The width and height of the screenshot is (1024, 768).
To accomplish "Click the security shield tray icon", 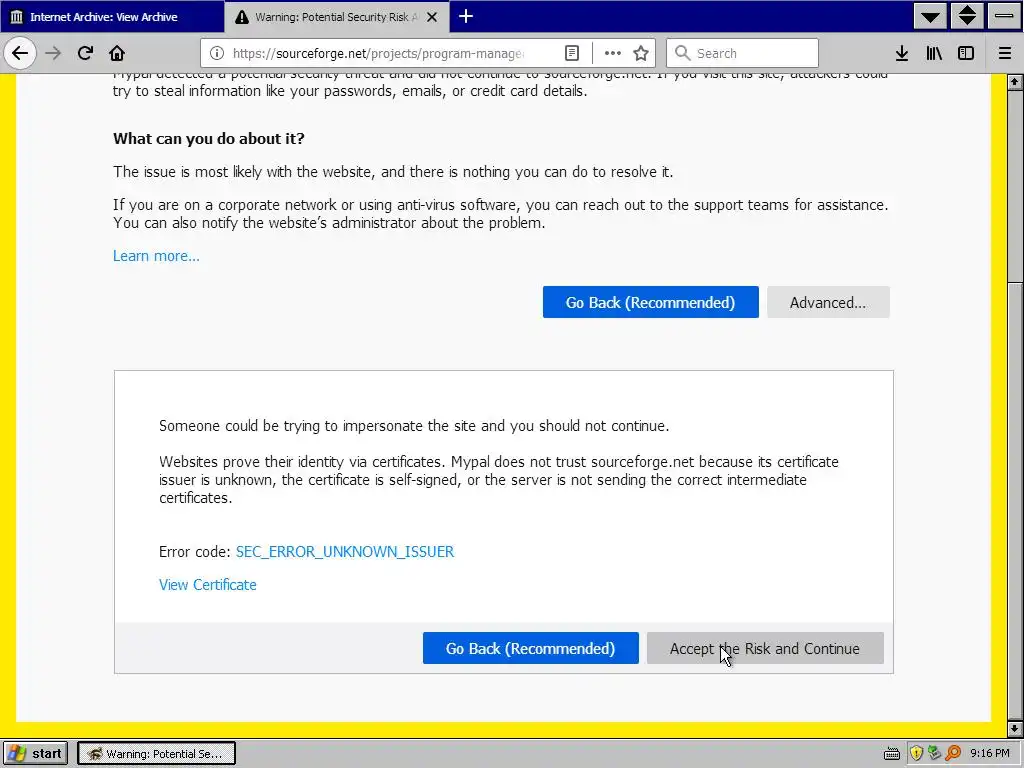I will point(916,754).
